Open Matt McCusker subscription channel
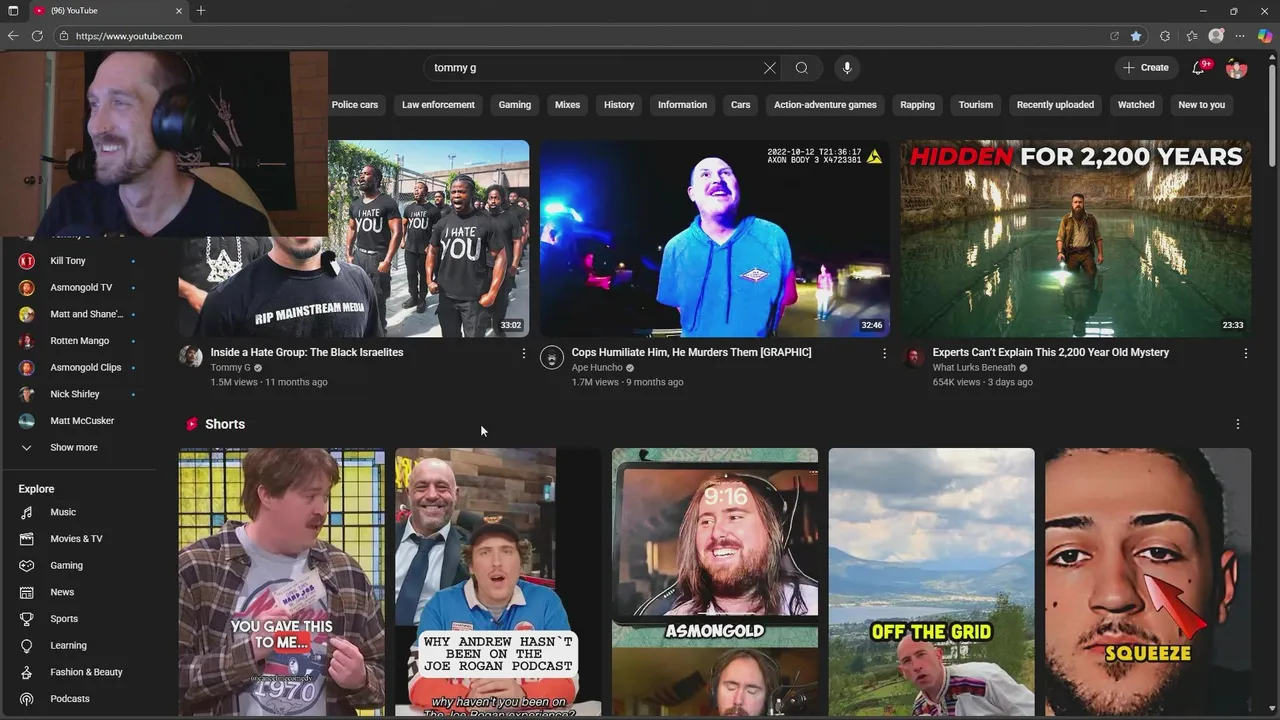1280x720 pixels. click(x=80, y=421)
